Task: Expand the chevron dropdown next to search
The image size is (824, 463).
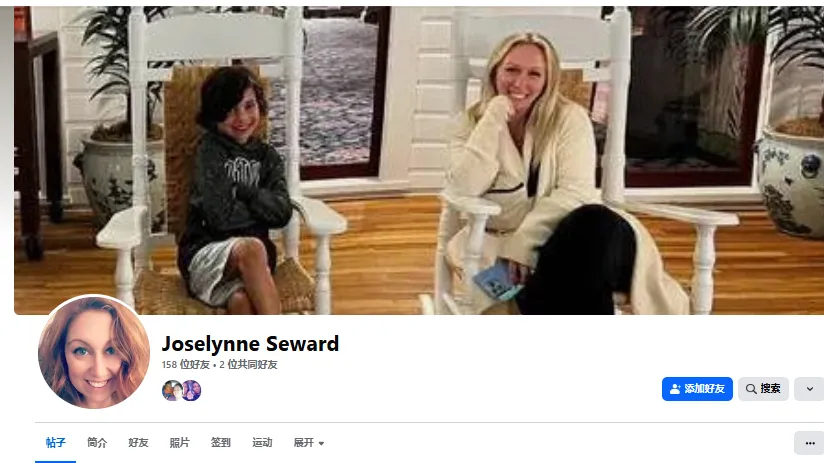Action: [x=809, y=389]
